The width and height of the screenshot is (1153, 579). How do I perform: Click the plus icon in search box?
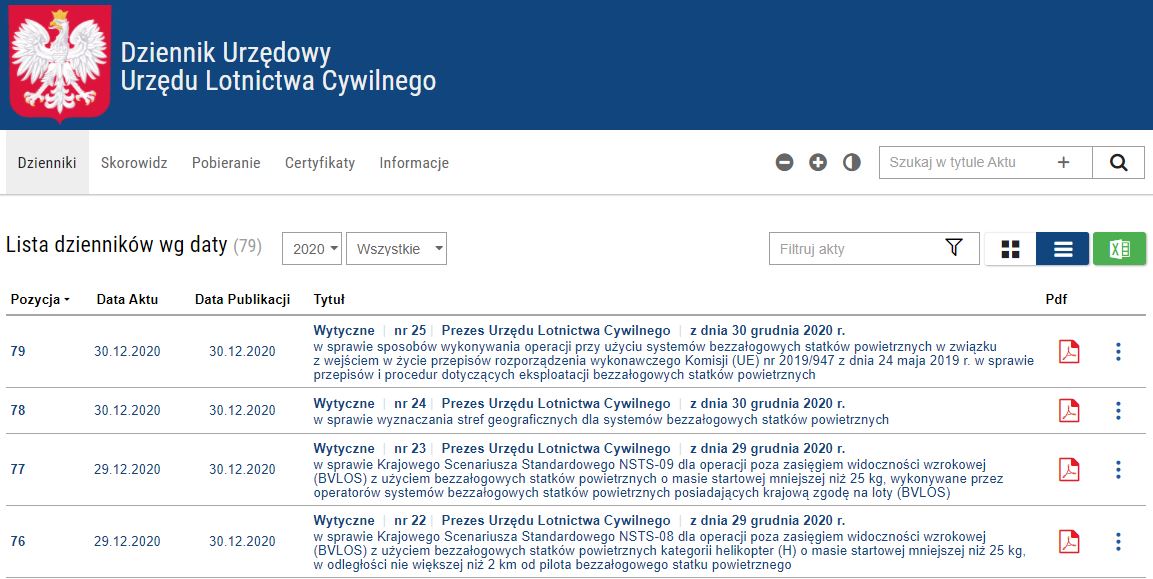pos(1063,163)
